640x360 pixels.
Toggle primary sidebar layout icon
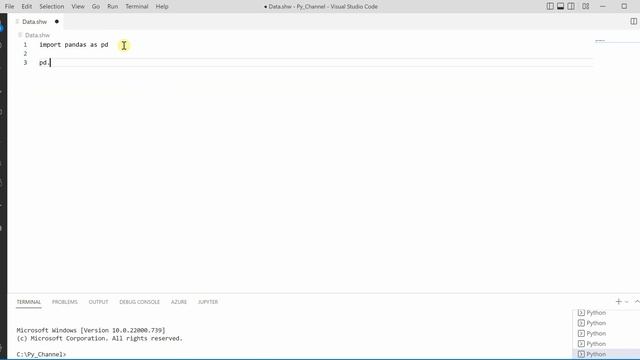[550, 7]
